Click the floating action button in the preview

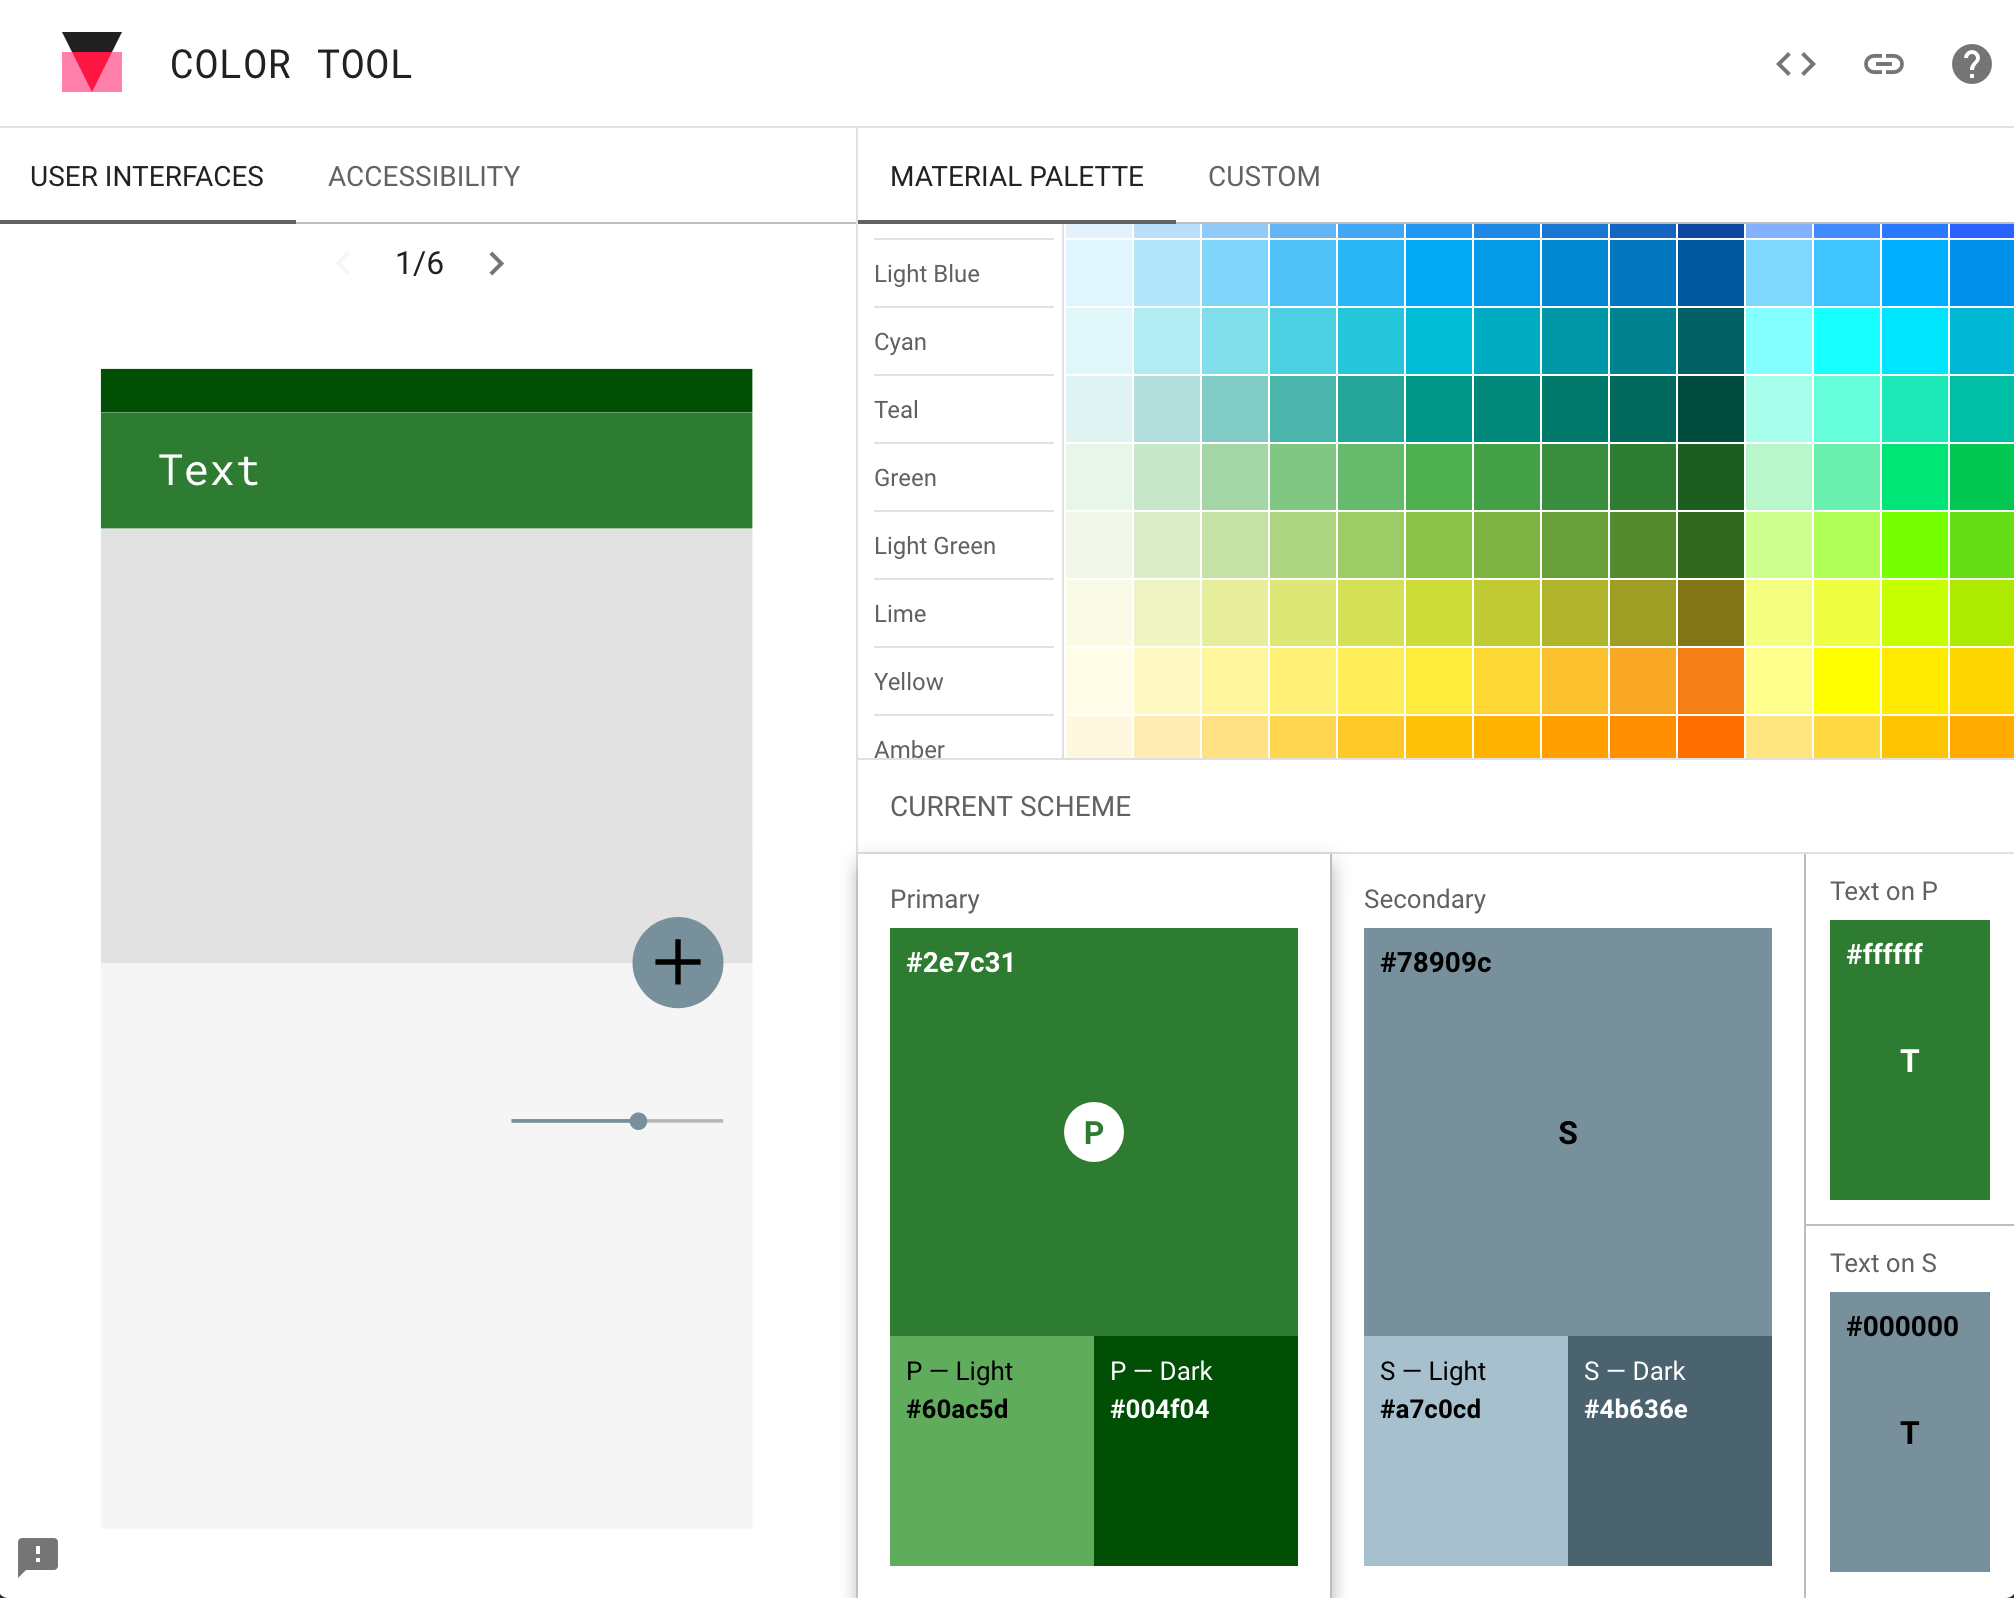(677, 961)
